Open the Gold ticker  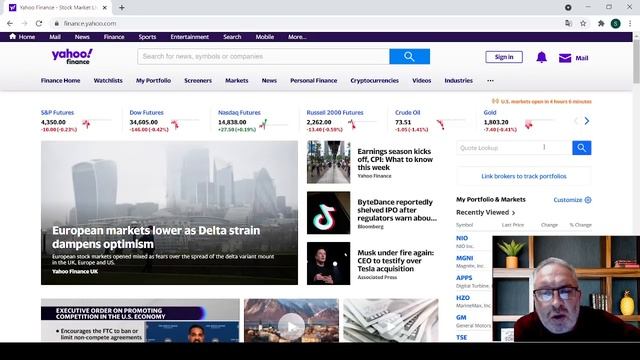[x=490, y=112]
